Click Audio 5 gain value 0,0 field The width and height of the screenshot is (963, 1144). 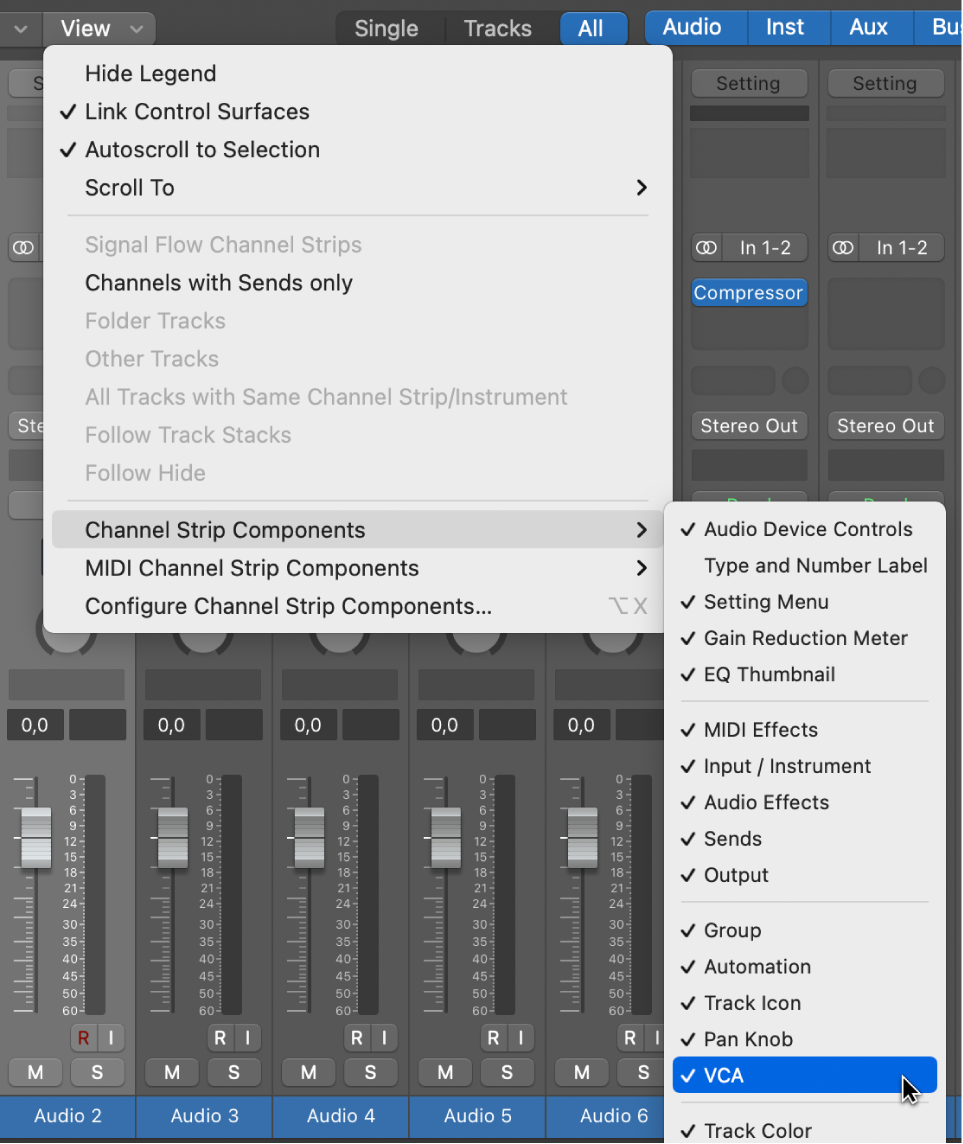click(x=444, y=725)
